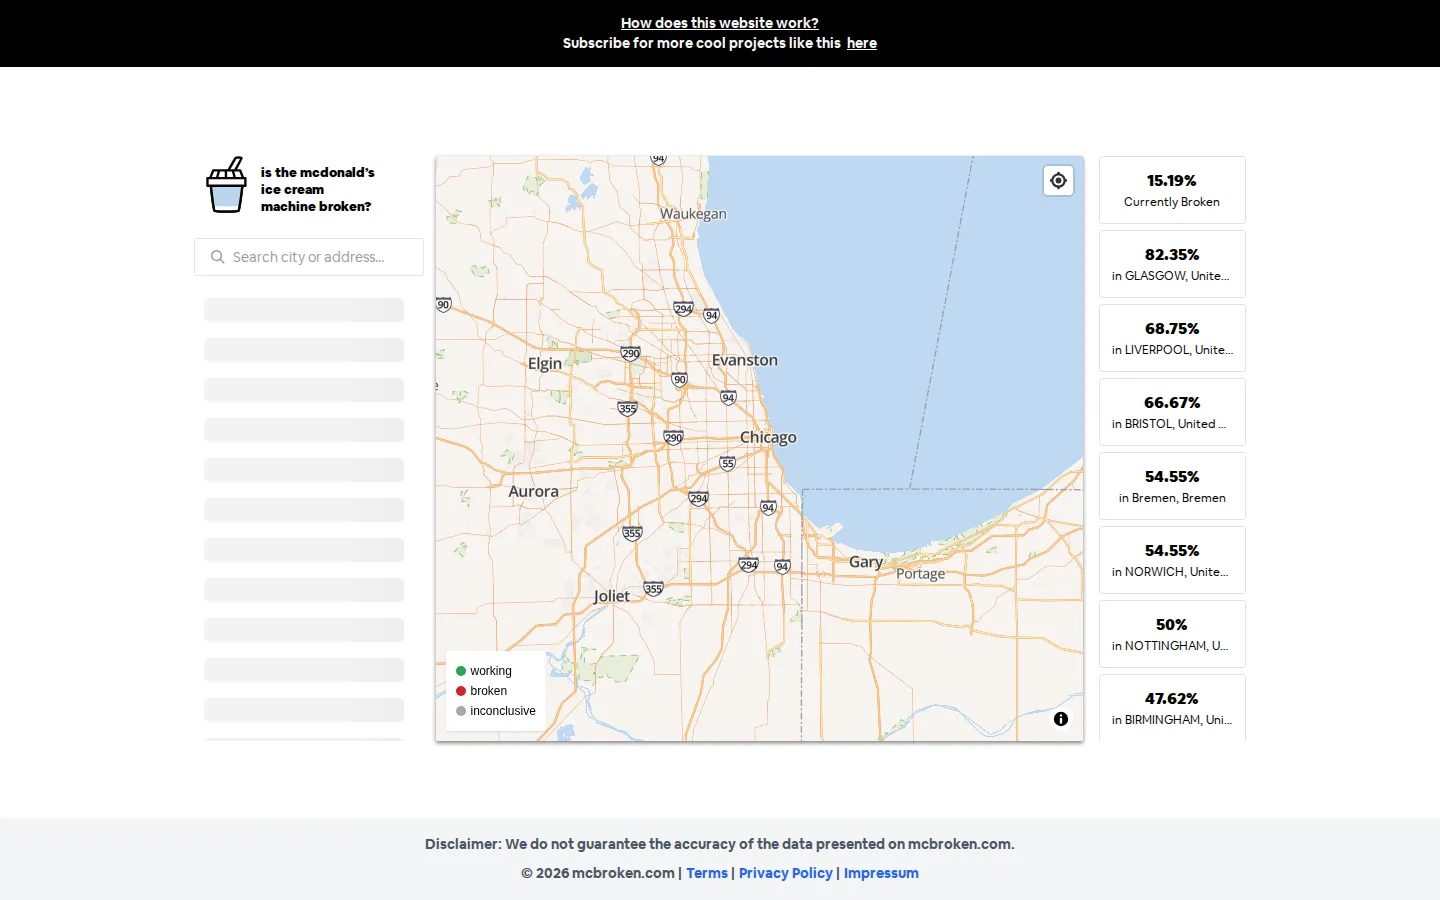Click the ice cream cup logo
The image size is (1440, 900).
pos(227,184)
